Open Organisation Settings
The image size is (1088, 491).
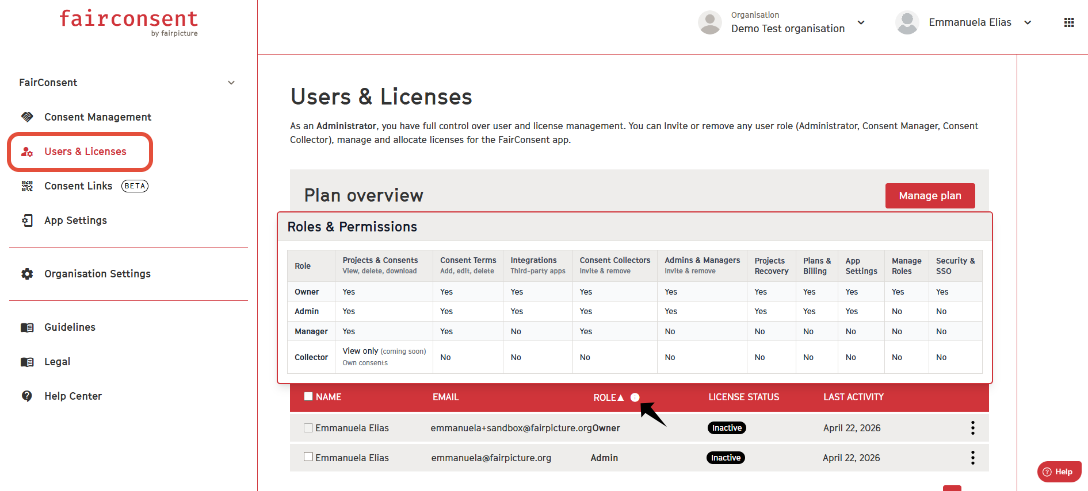point(97,273)
